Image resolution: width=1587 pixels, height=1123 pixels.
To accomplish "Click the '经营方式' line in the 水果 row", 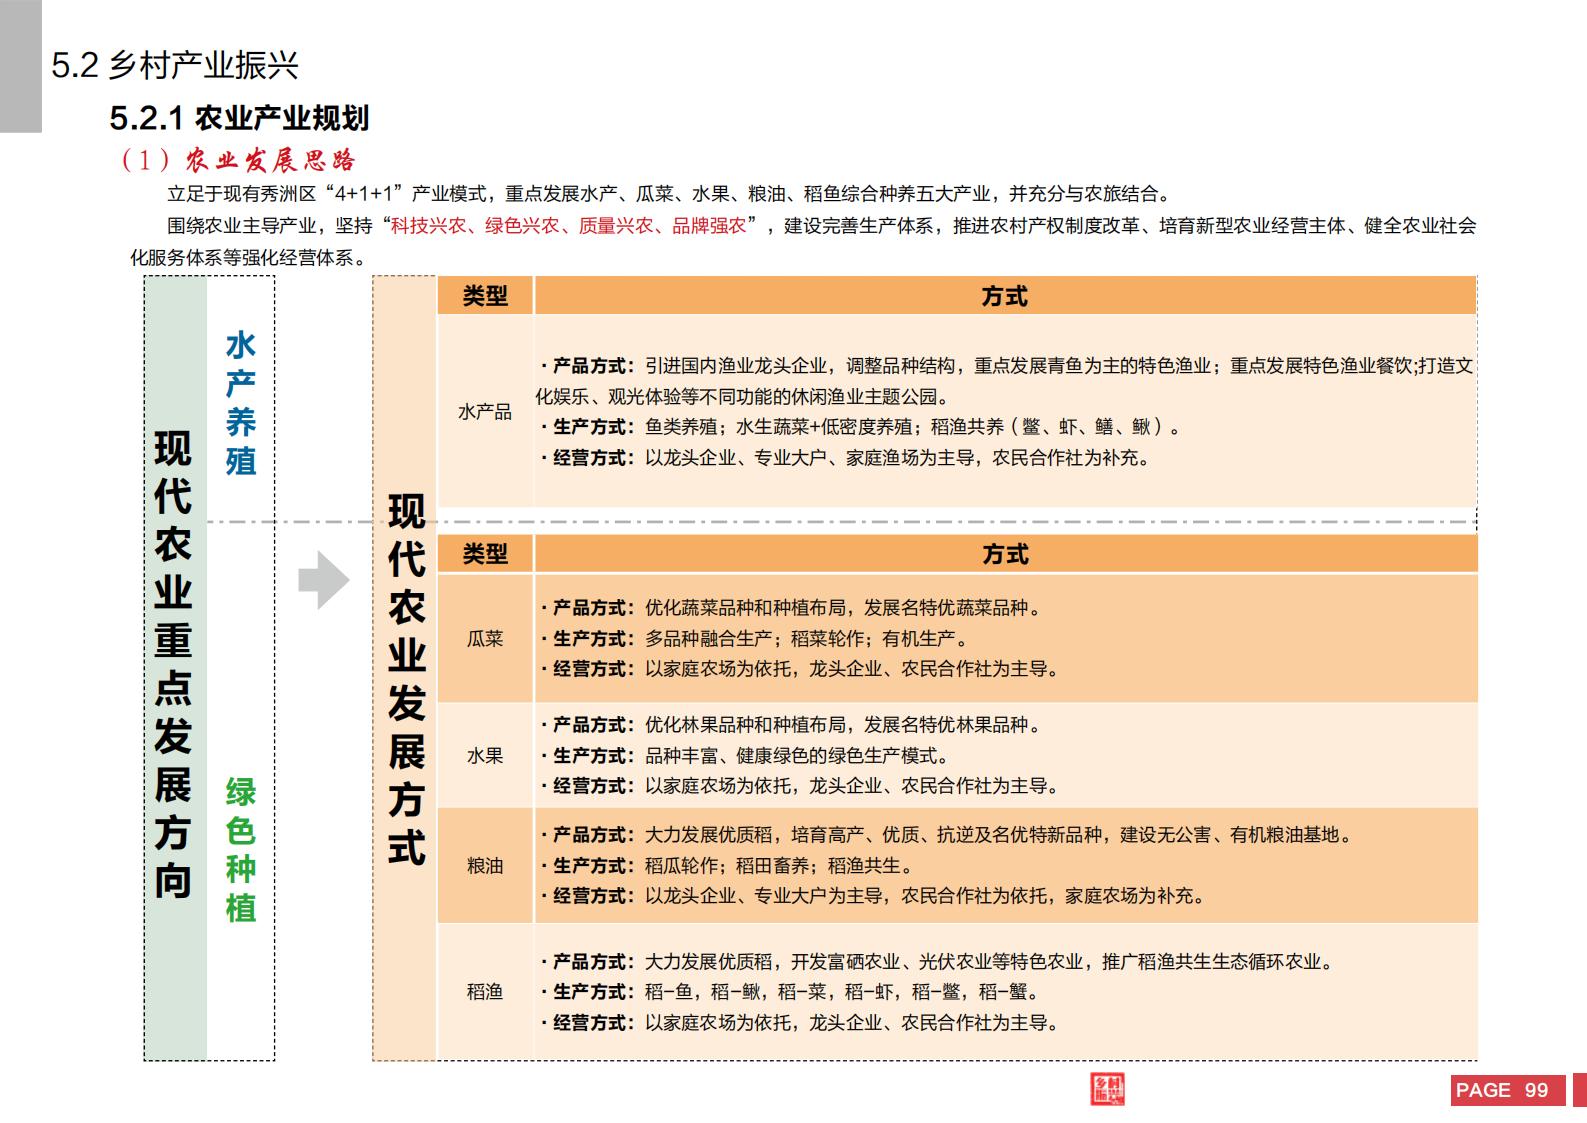I will point(799,786).
